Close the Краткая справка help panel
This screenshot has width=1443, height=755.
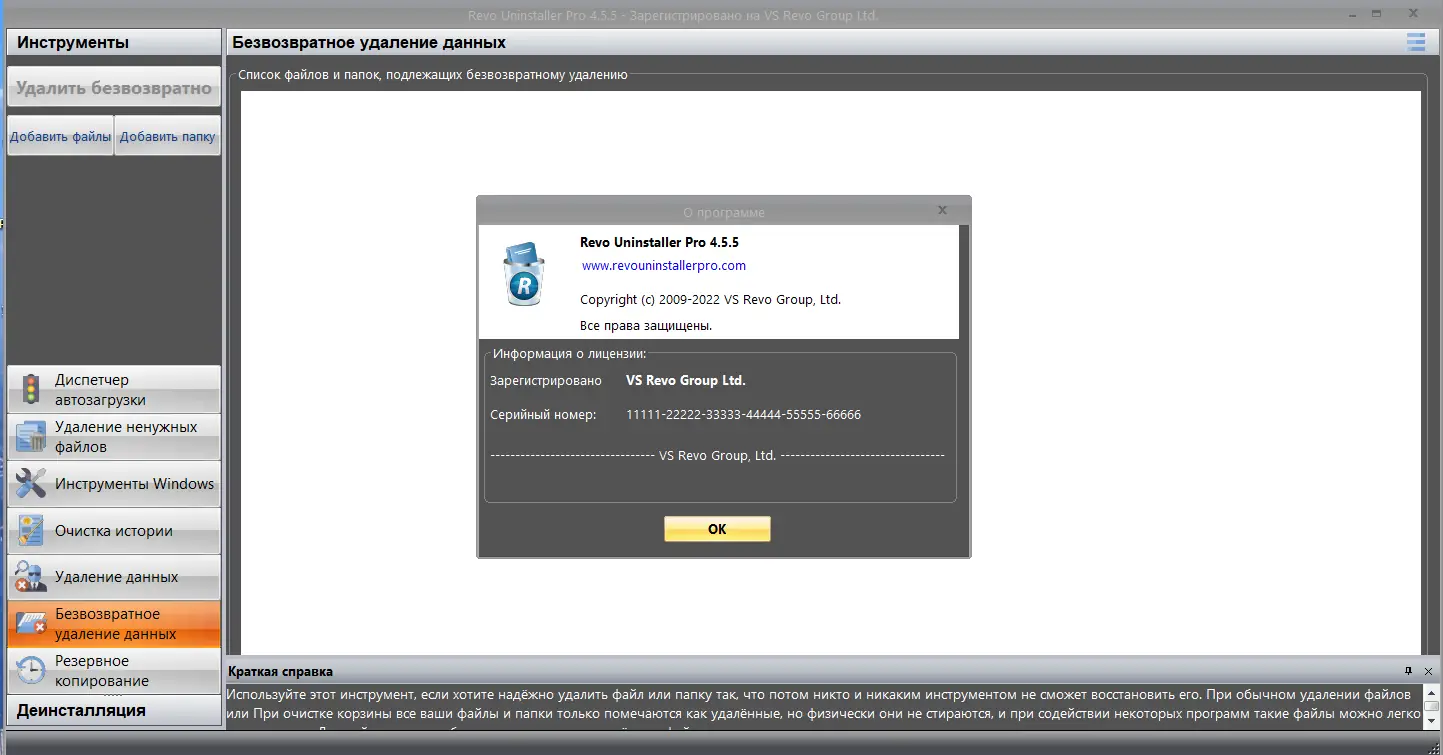coord(1427,671)
